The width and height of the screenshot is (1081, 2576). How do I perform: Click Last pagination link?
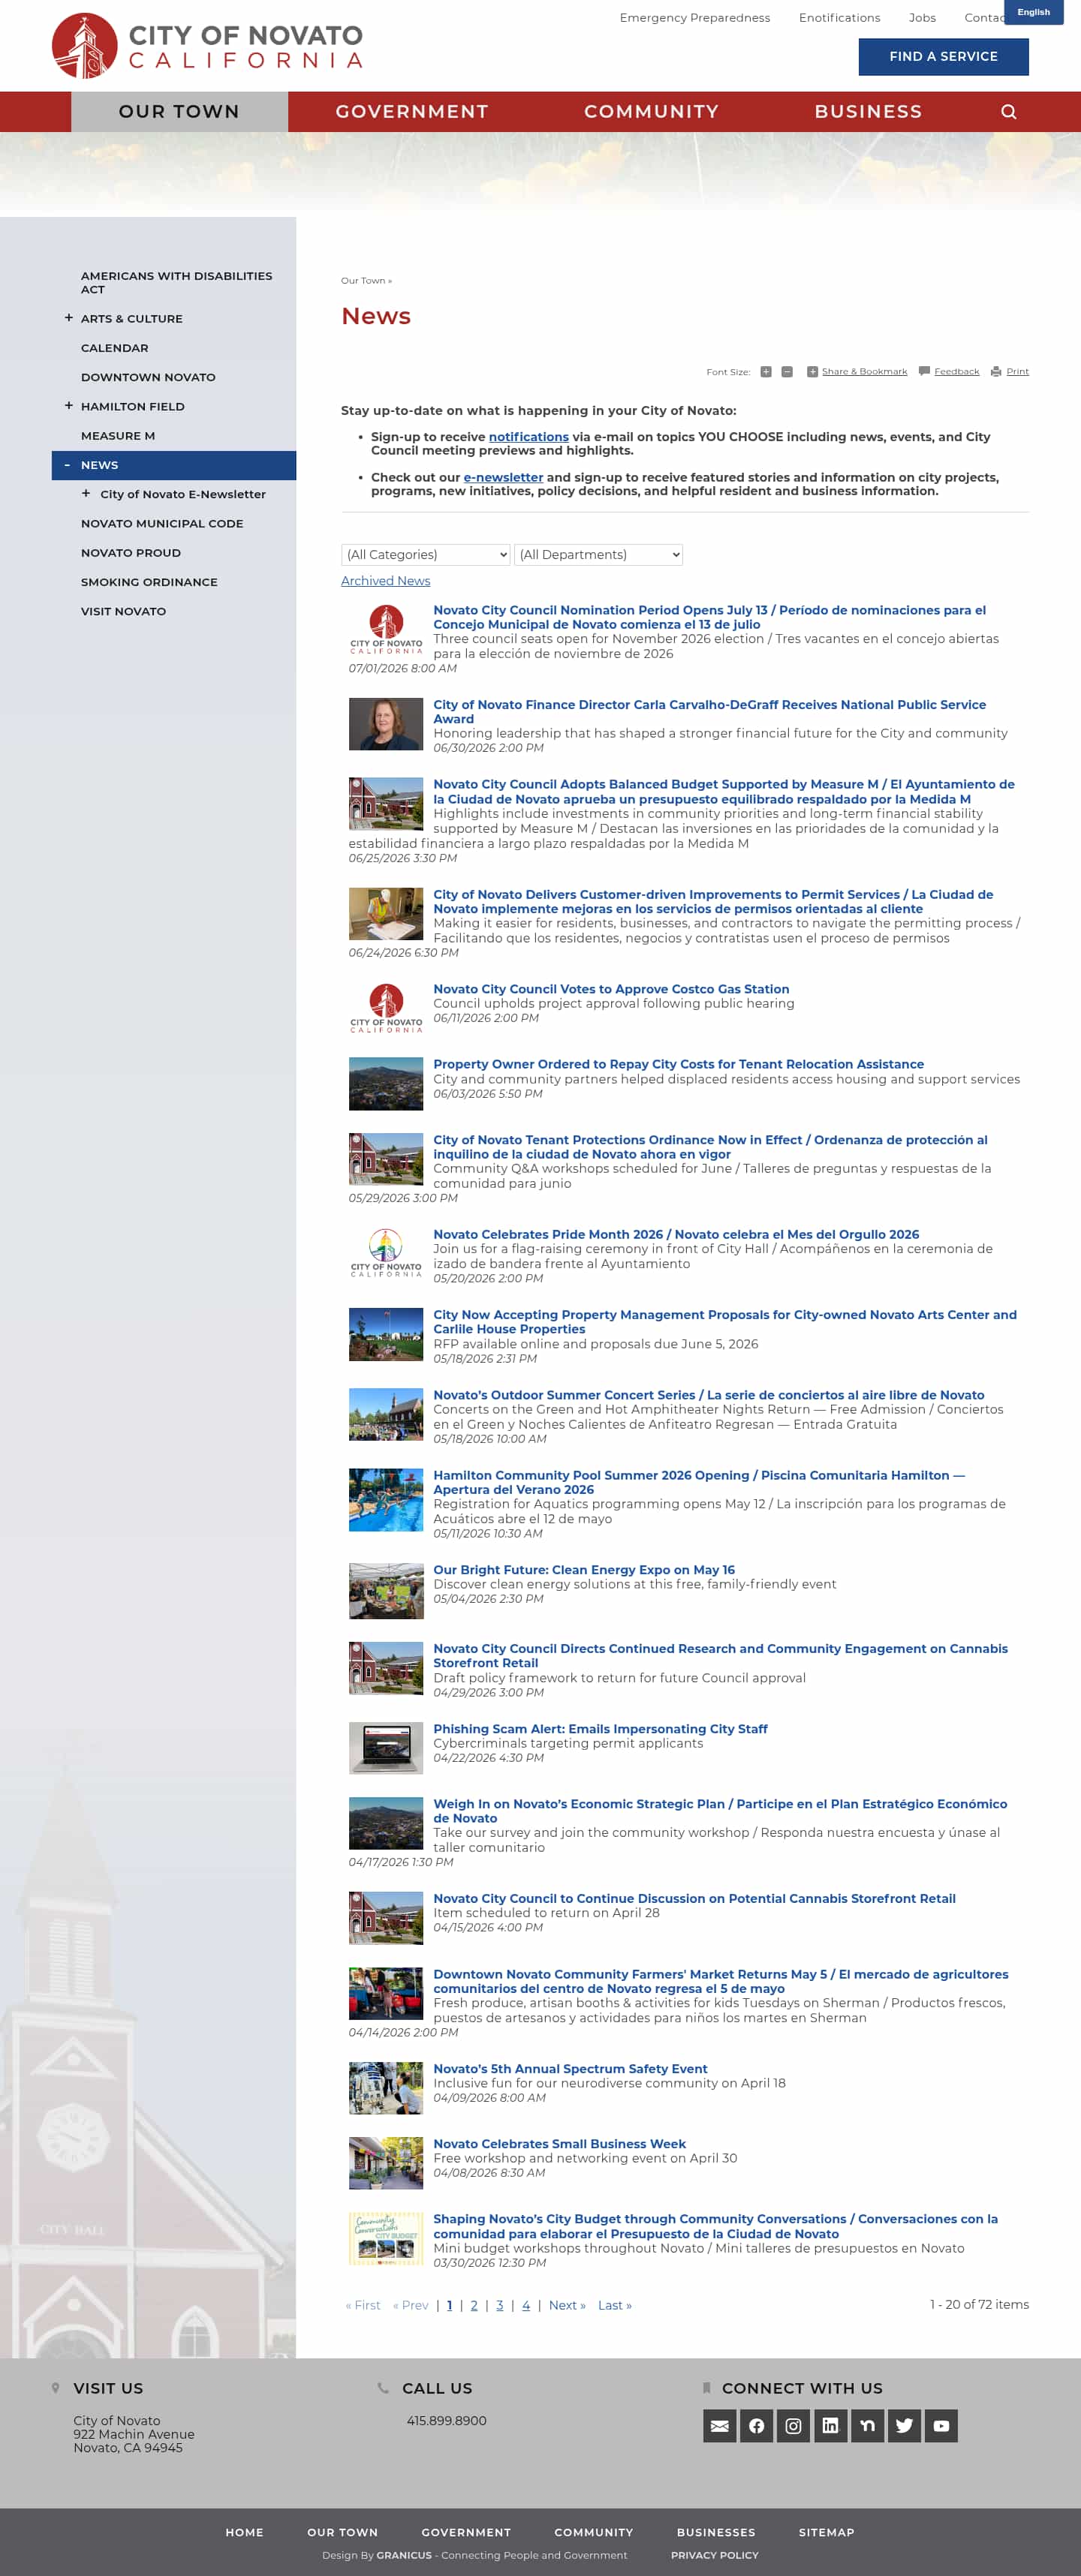(614, 2305)
